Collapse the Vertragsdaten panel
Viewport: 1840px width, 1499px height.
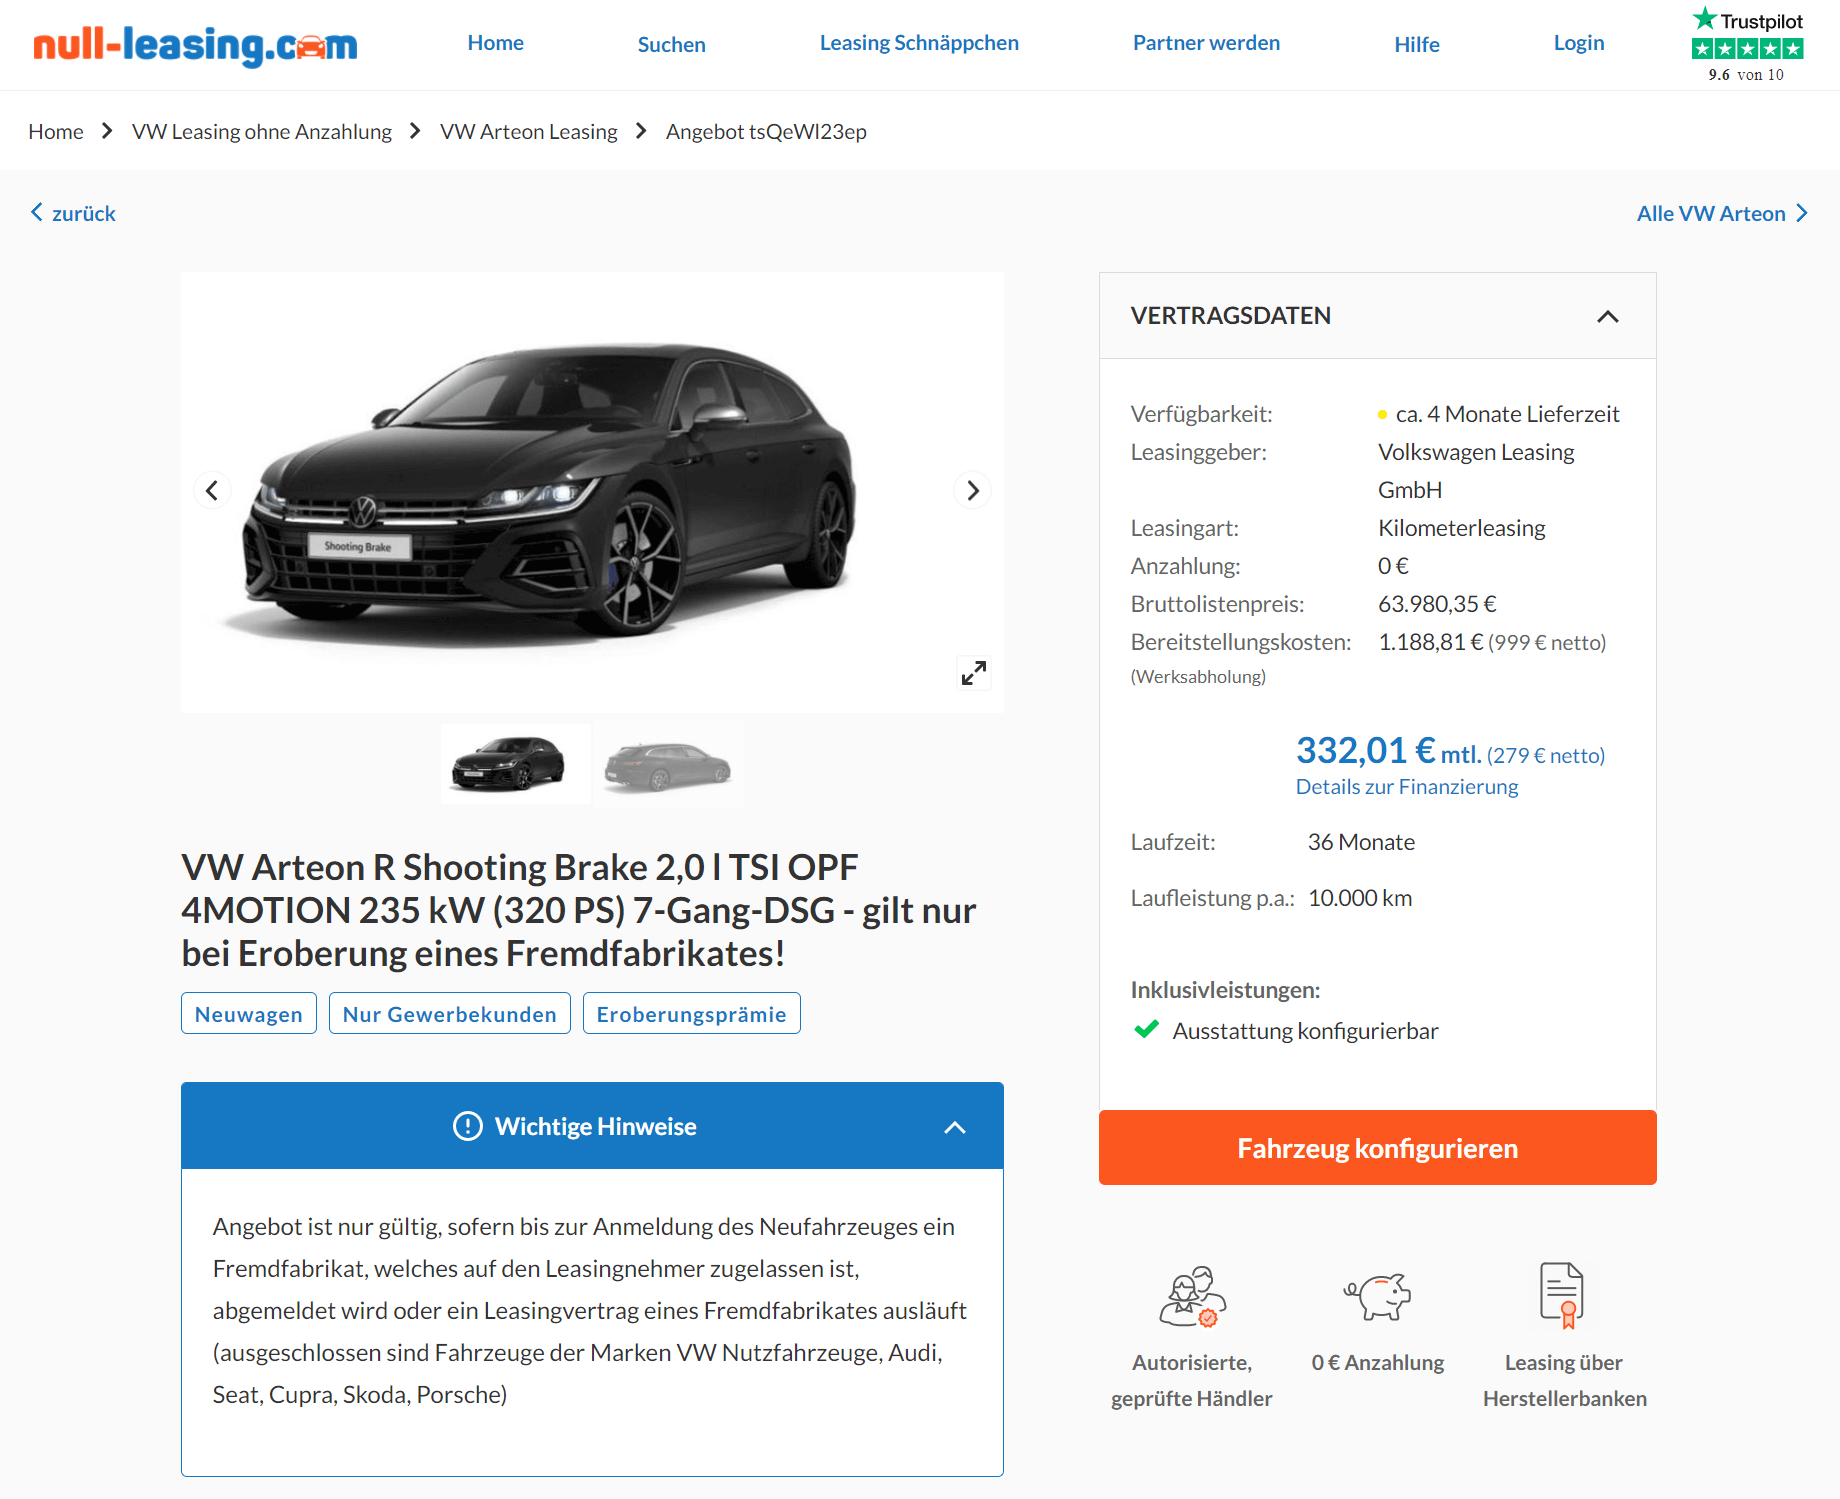1607,316
